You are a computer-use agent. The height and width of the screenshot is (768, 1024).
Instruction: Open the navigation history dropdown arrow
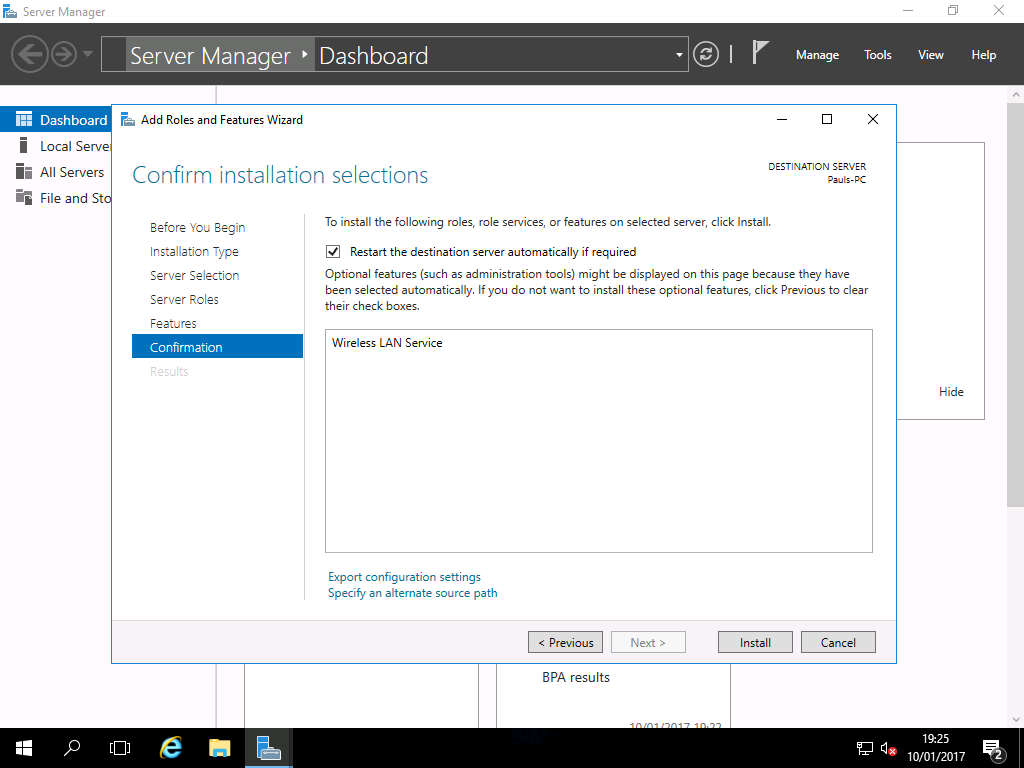88,54
